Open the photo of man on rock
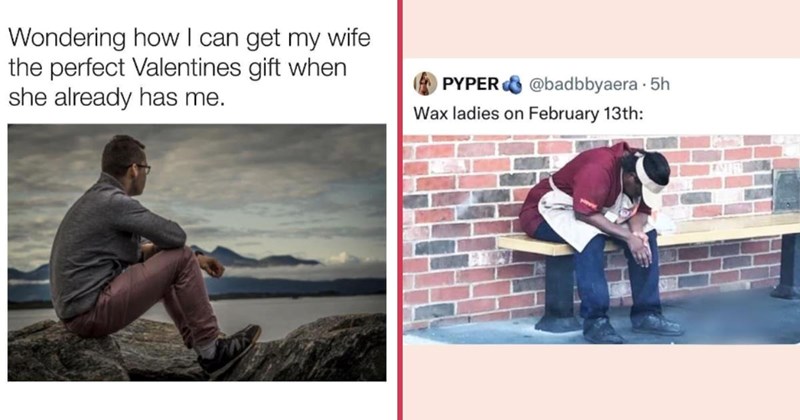Viewport: 800px width, 420px height. point(197,253)
